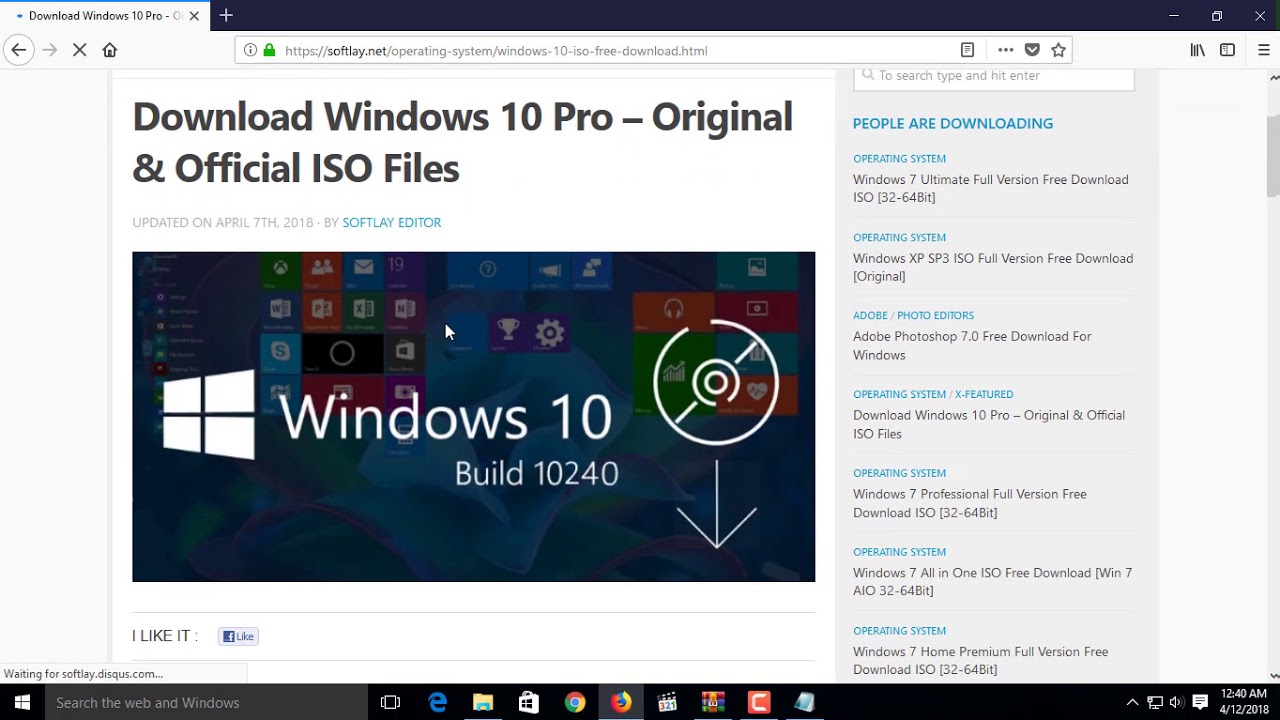Bookmark this page with star
The image size is (1280, 720).
[x=1058, y=50]
